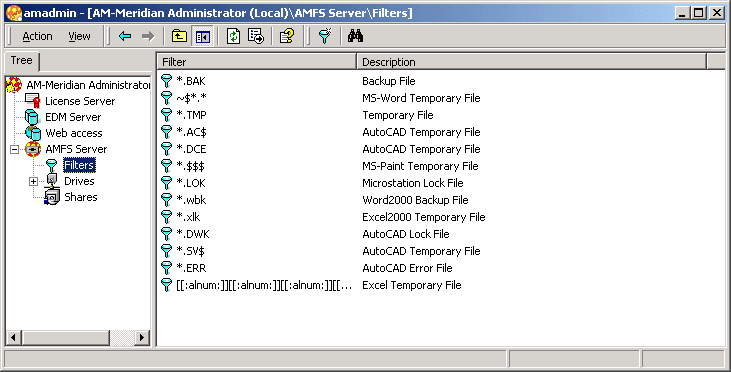
Task: Select Drives in the tree
Action: tap(79, 181)
